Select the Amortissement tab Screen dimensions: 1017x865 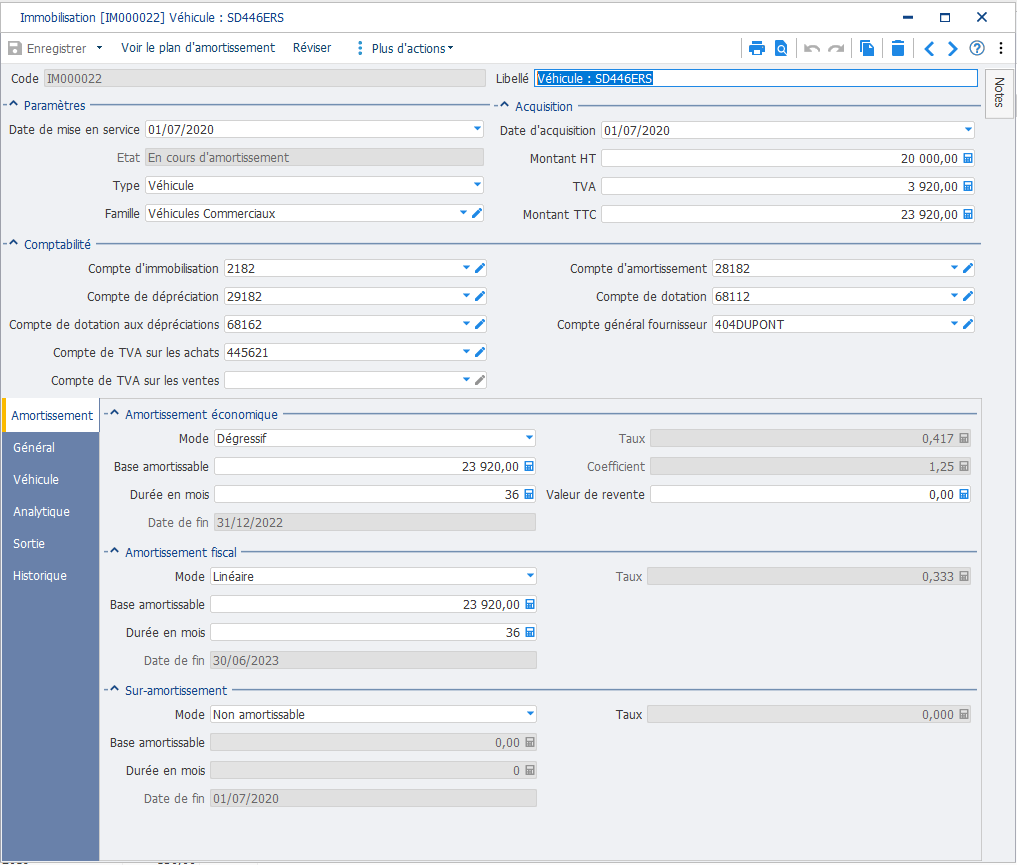pyautogui.click(x=51, y=416)
